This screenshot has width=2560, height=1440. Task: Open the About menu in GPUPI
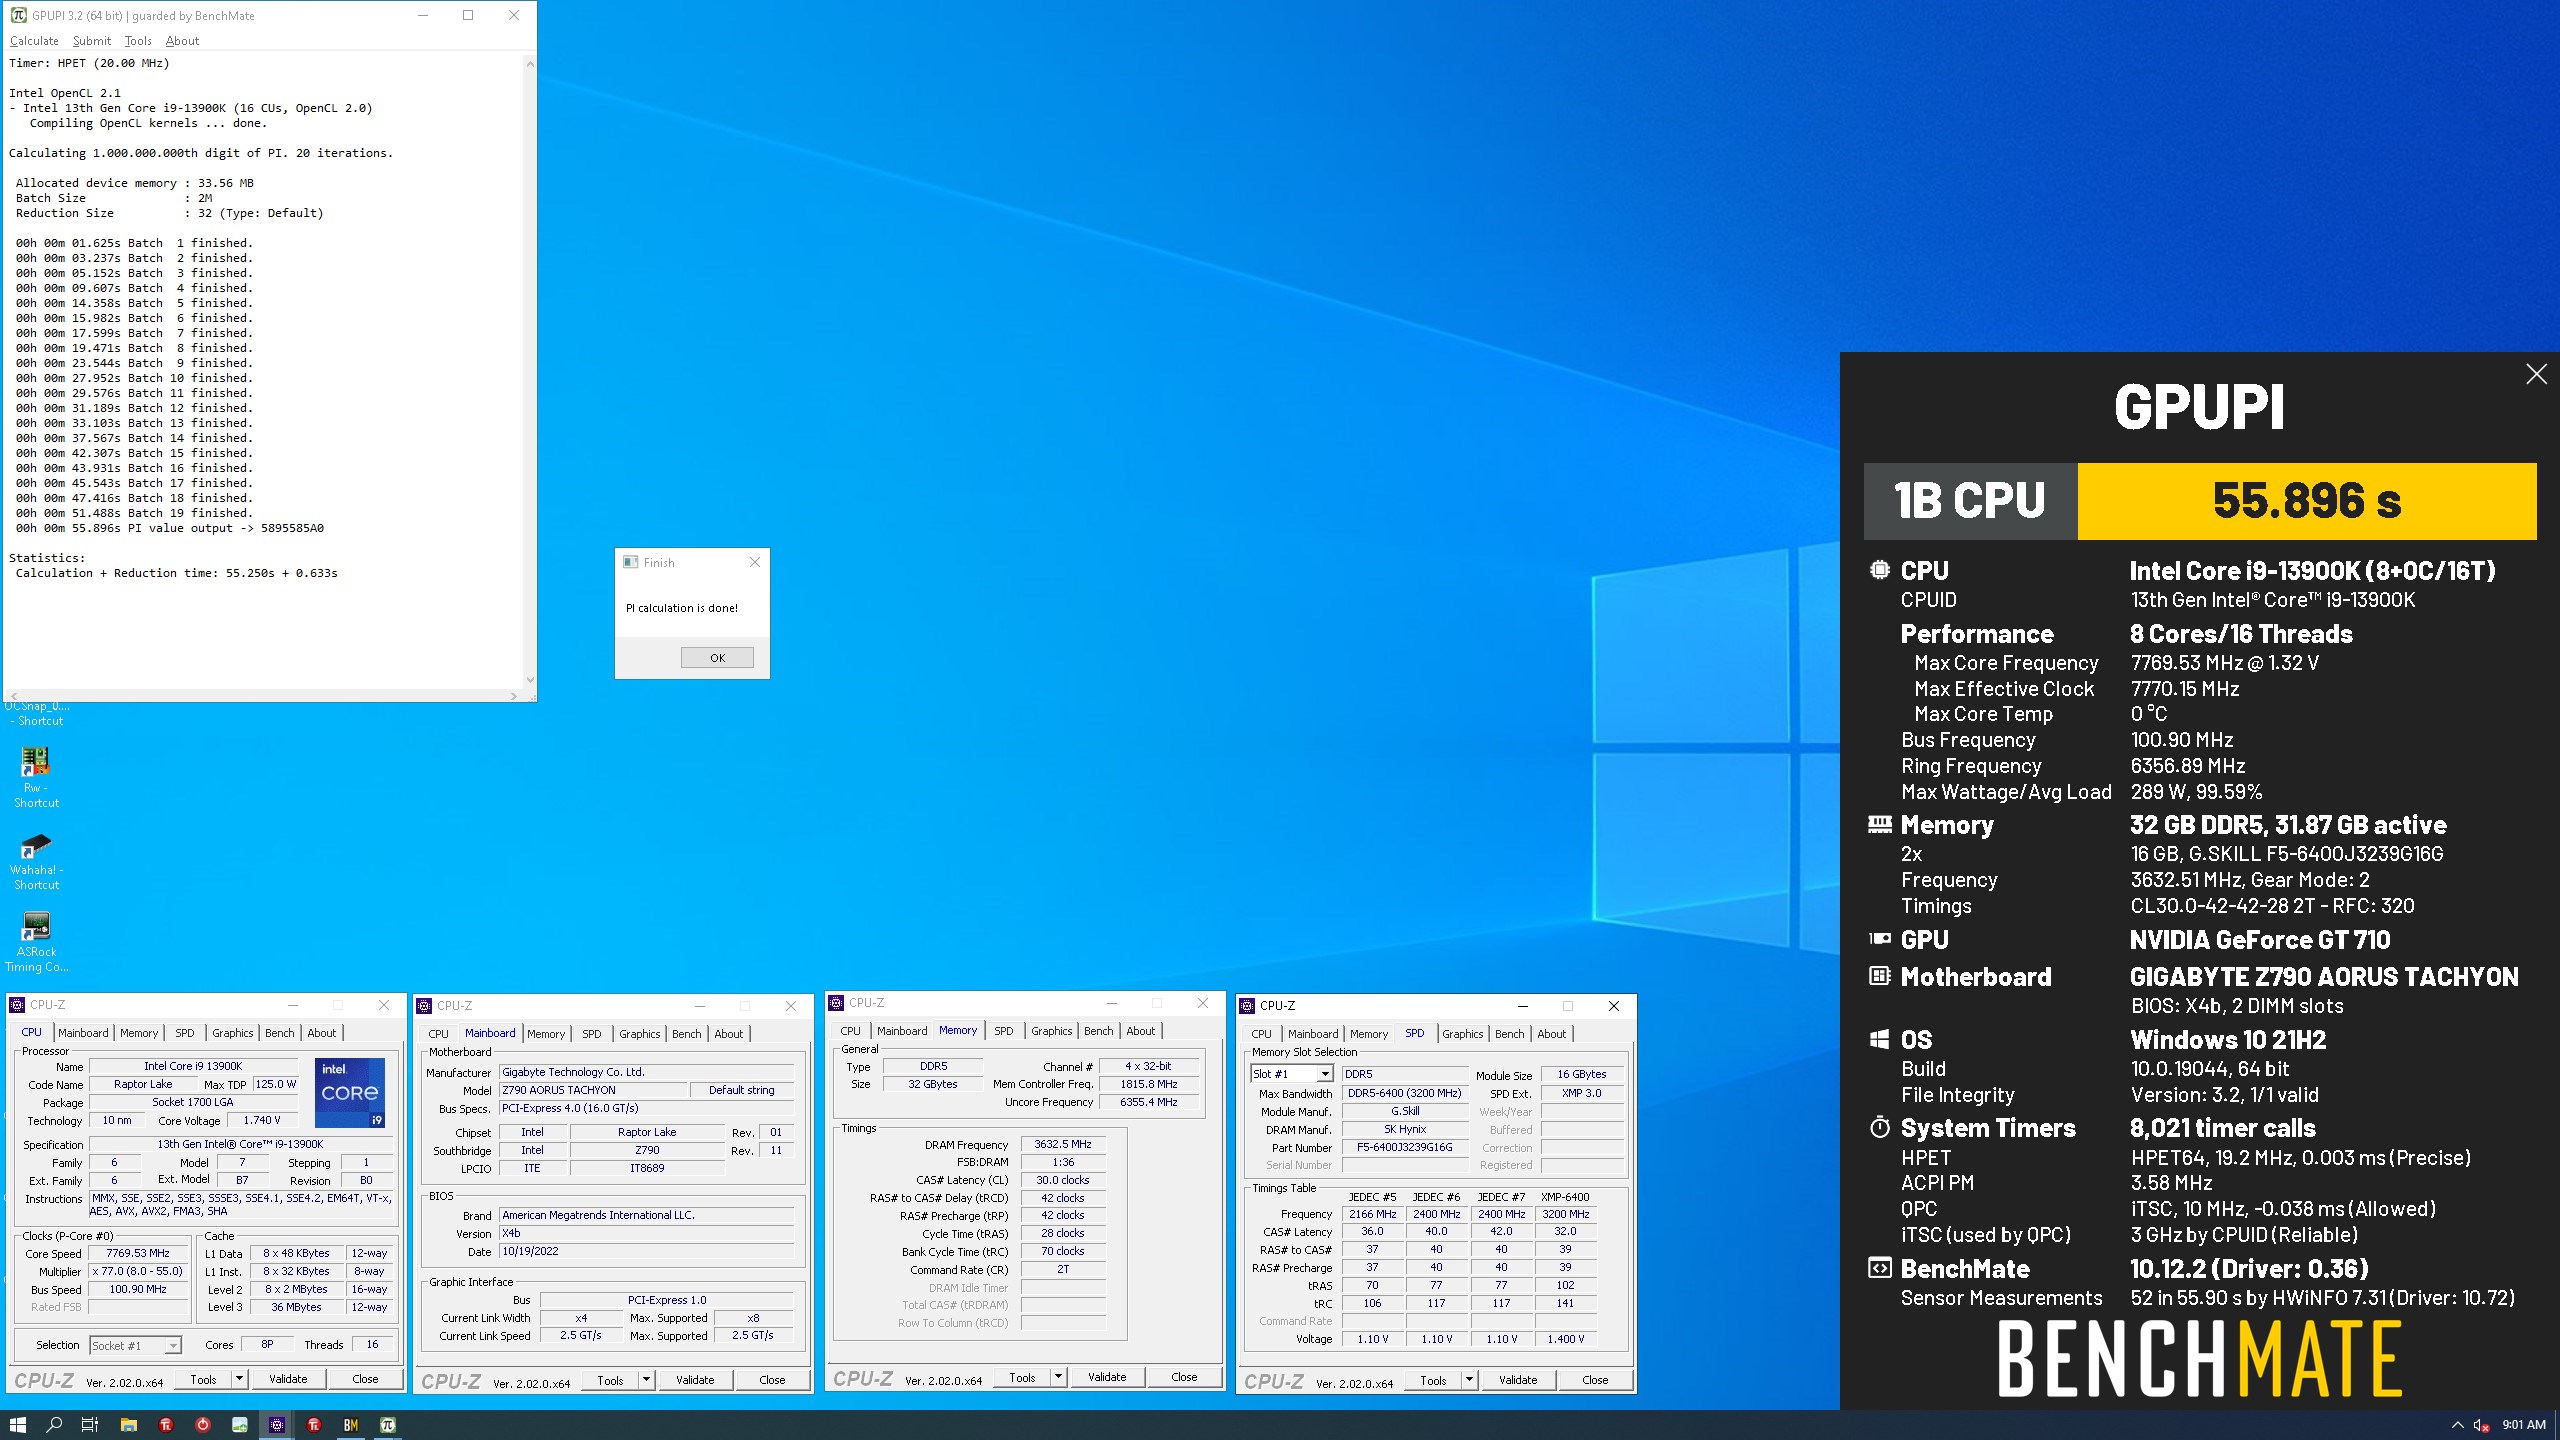tap(182, 41)
